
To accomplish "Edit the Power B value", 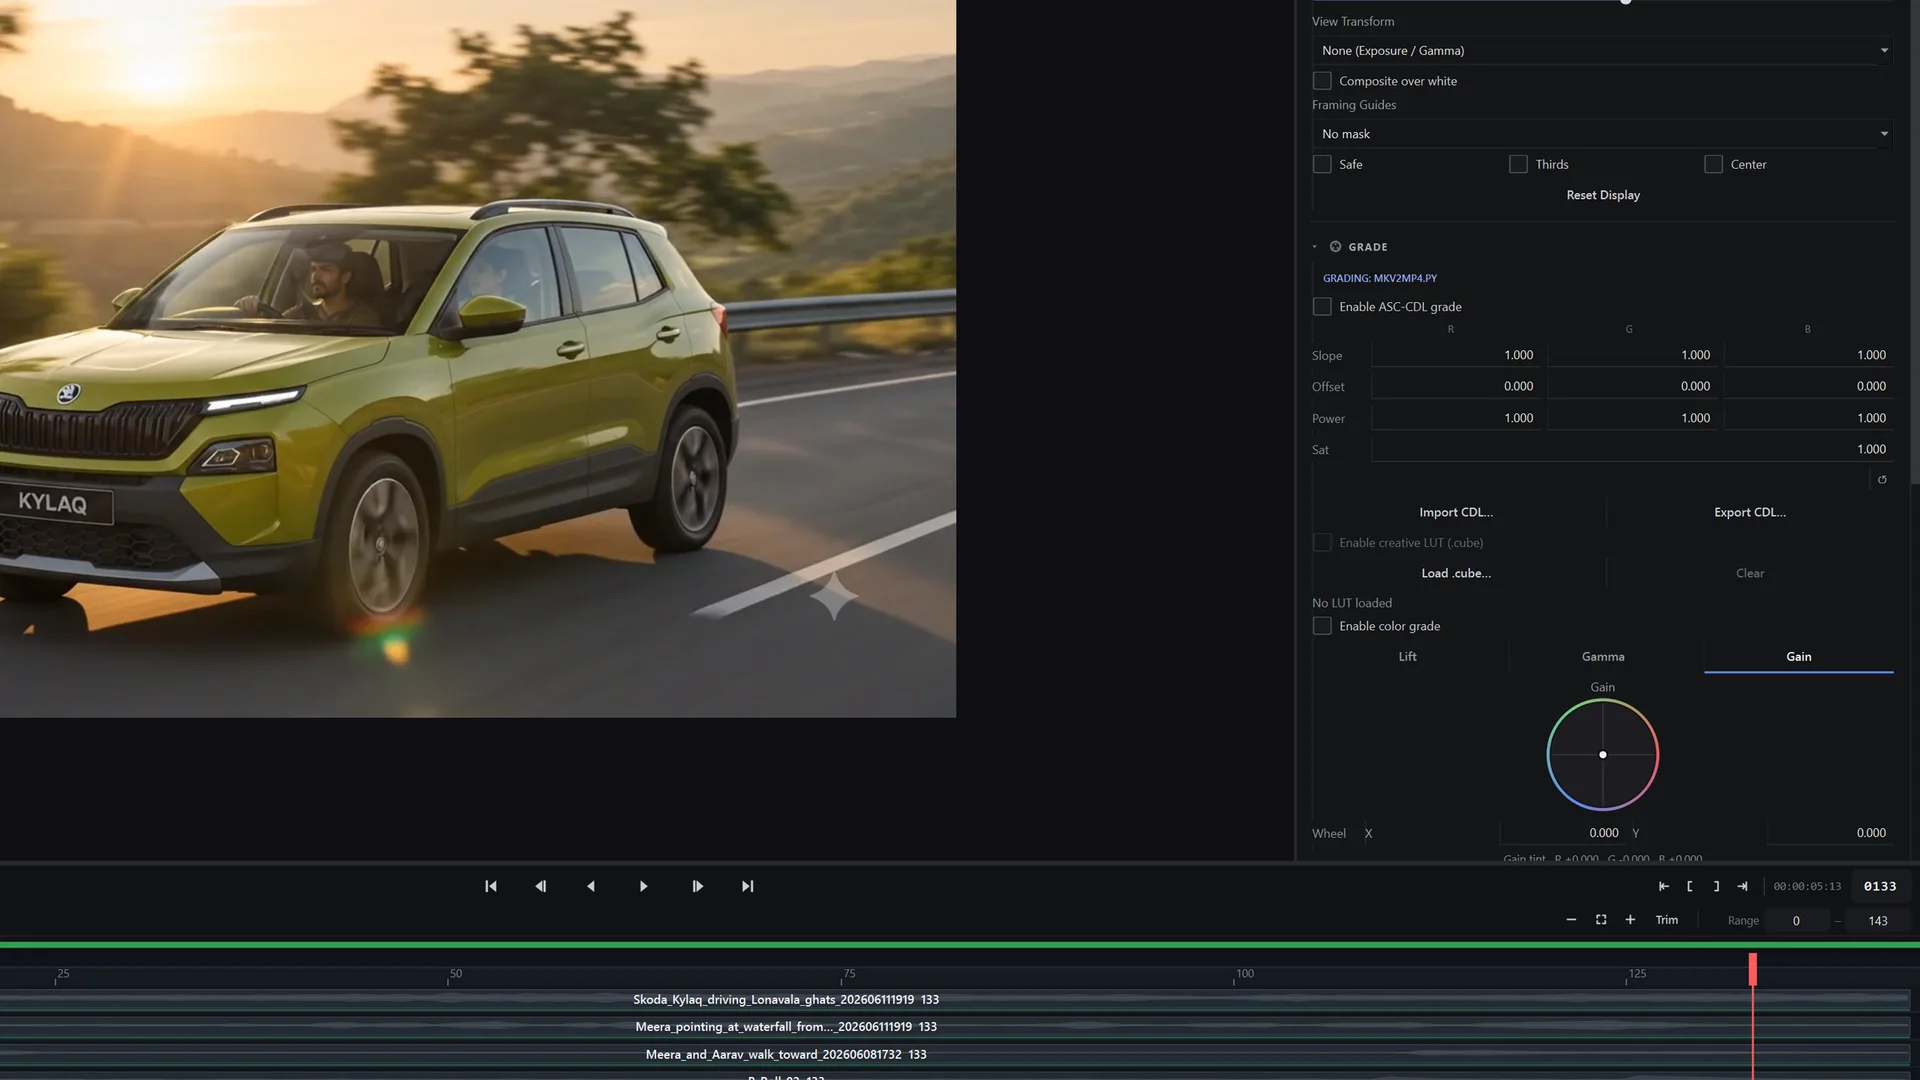I will (1810, 418).
